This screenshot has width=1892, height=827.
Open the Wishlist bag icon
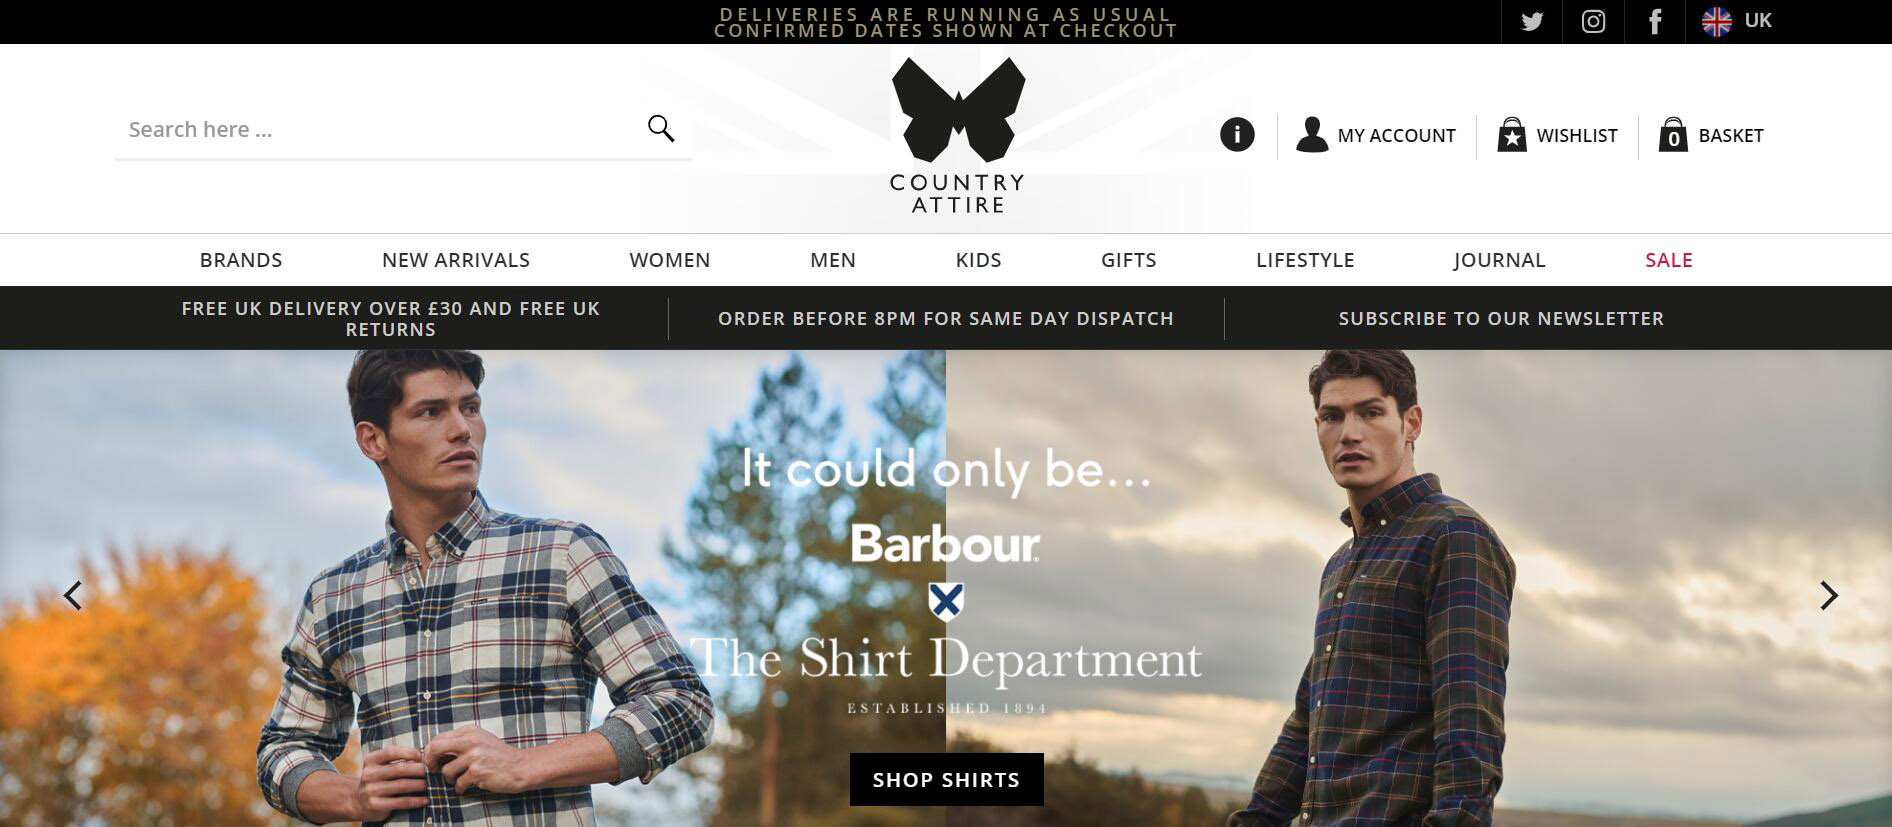[1512, 134]
